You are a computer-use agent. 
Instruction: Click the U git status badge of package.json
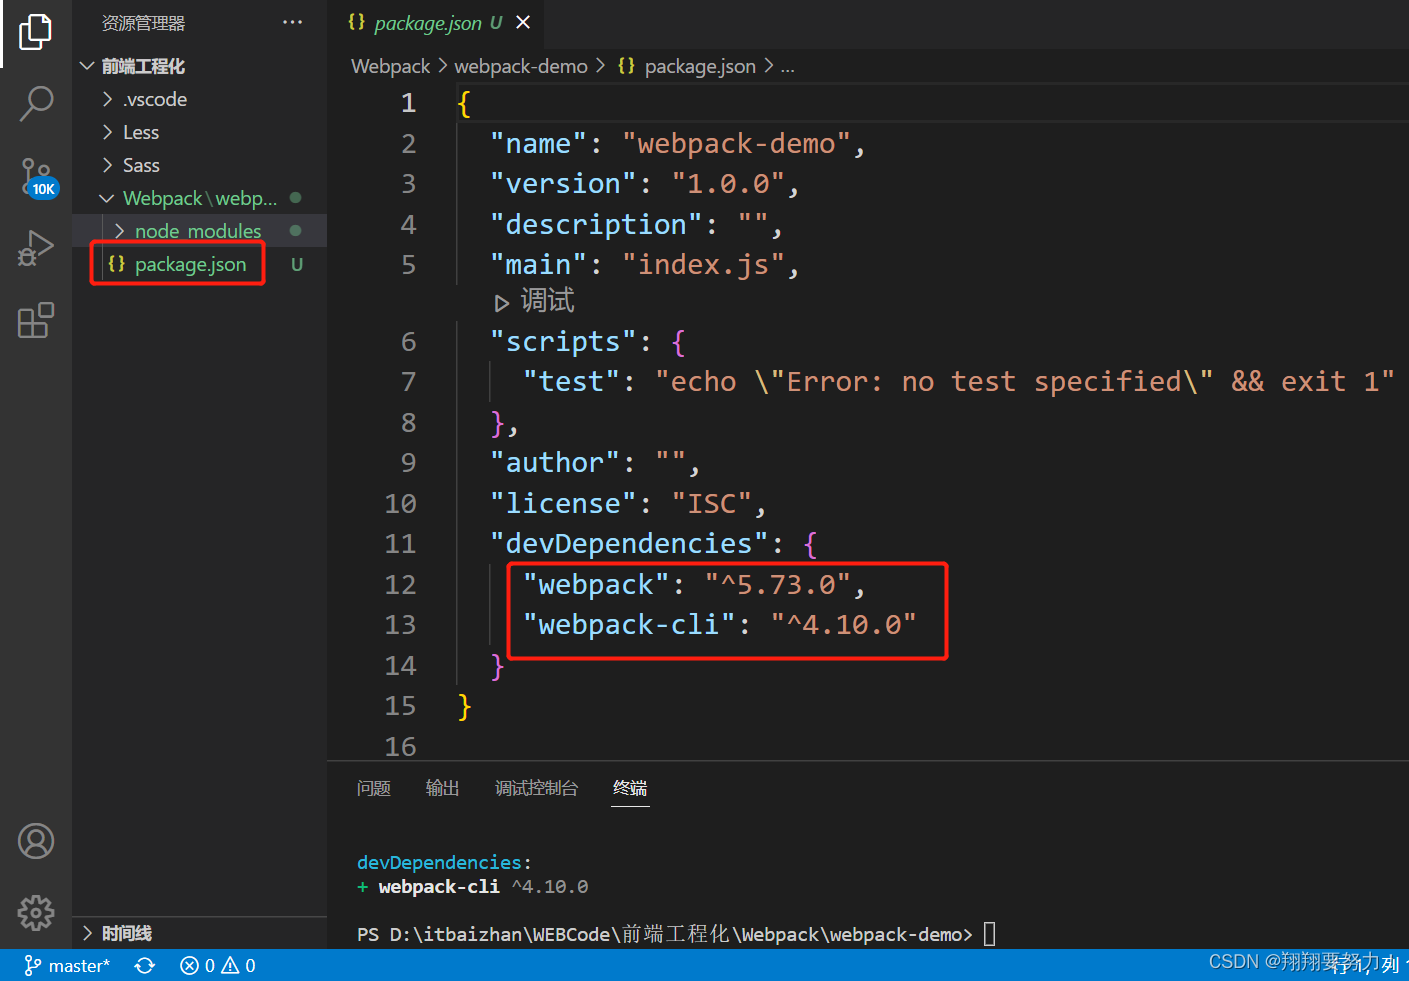(x=296, y=264)
